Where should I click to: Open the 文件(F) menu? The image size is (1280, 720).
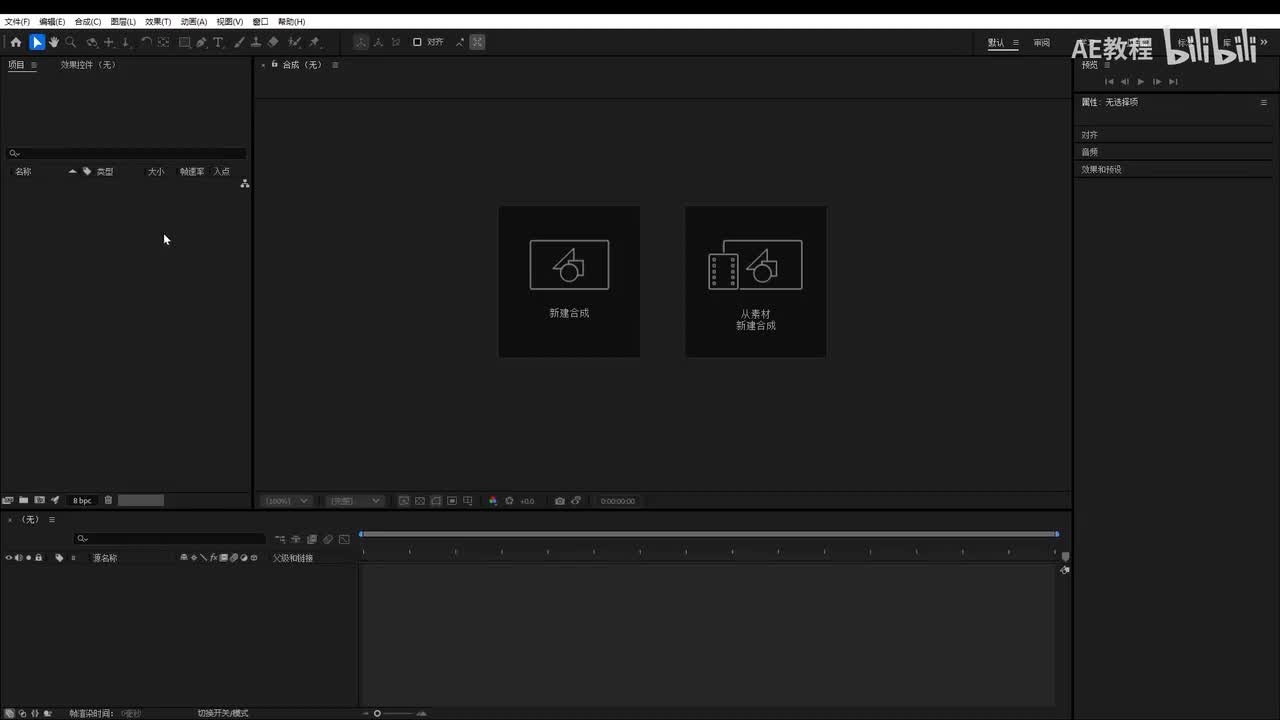[17, 21]
